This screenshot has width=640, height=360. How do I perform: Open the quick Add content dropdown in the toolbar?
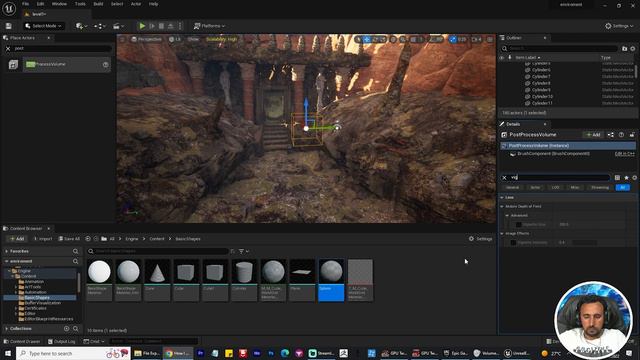81,26
